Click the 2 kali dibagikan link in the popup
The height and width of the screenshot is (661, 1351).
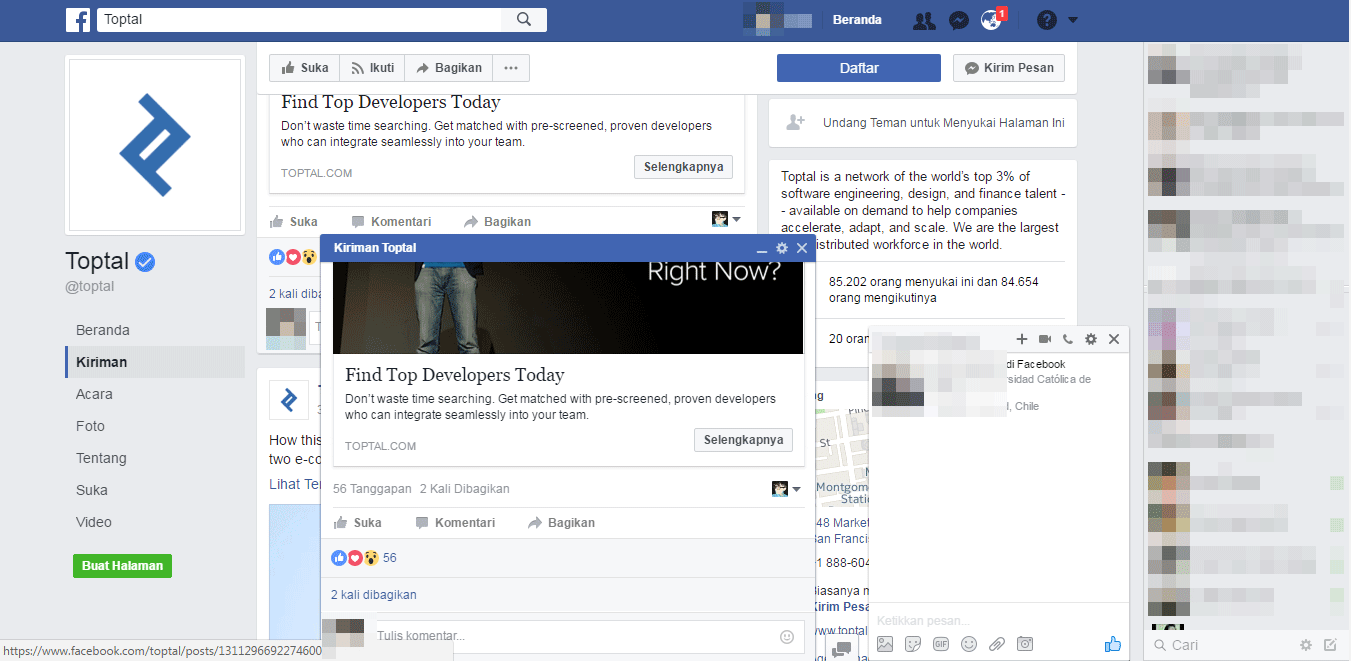pyautogui.click(x=374, y=595)
